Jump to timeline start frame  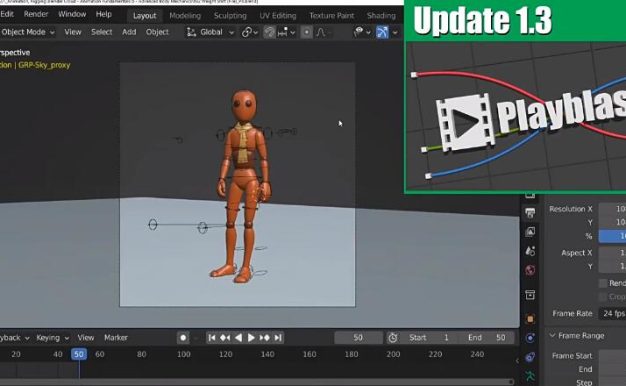tap(212, 338)
